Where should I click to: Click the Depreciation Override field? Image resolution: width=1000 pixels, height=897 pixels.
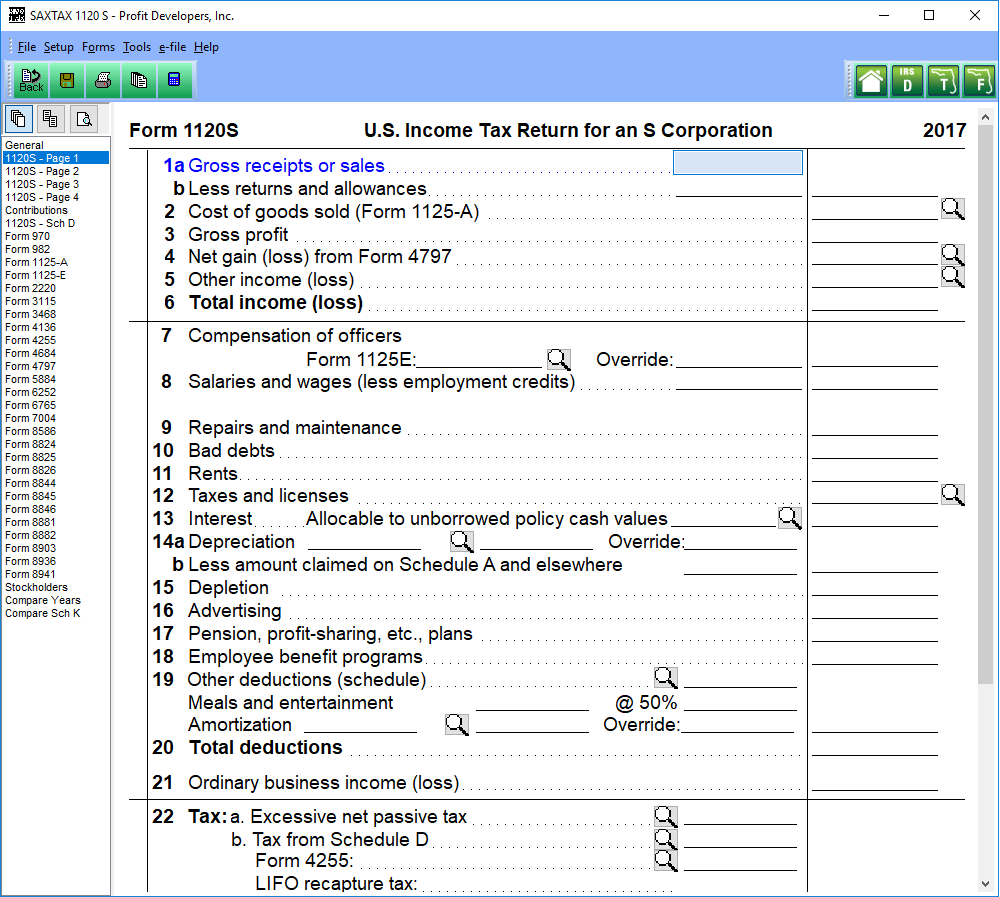[740, 541]
